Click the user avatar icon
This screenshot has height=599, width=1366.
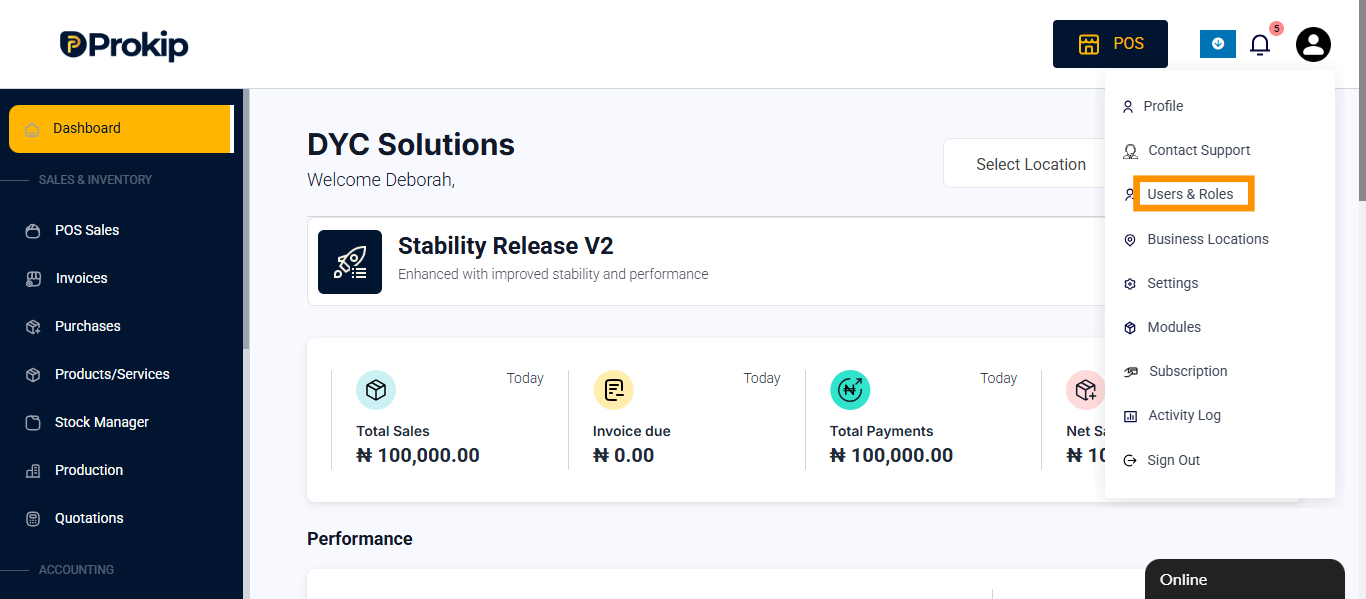click(1313, 44)
